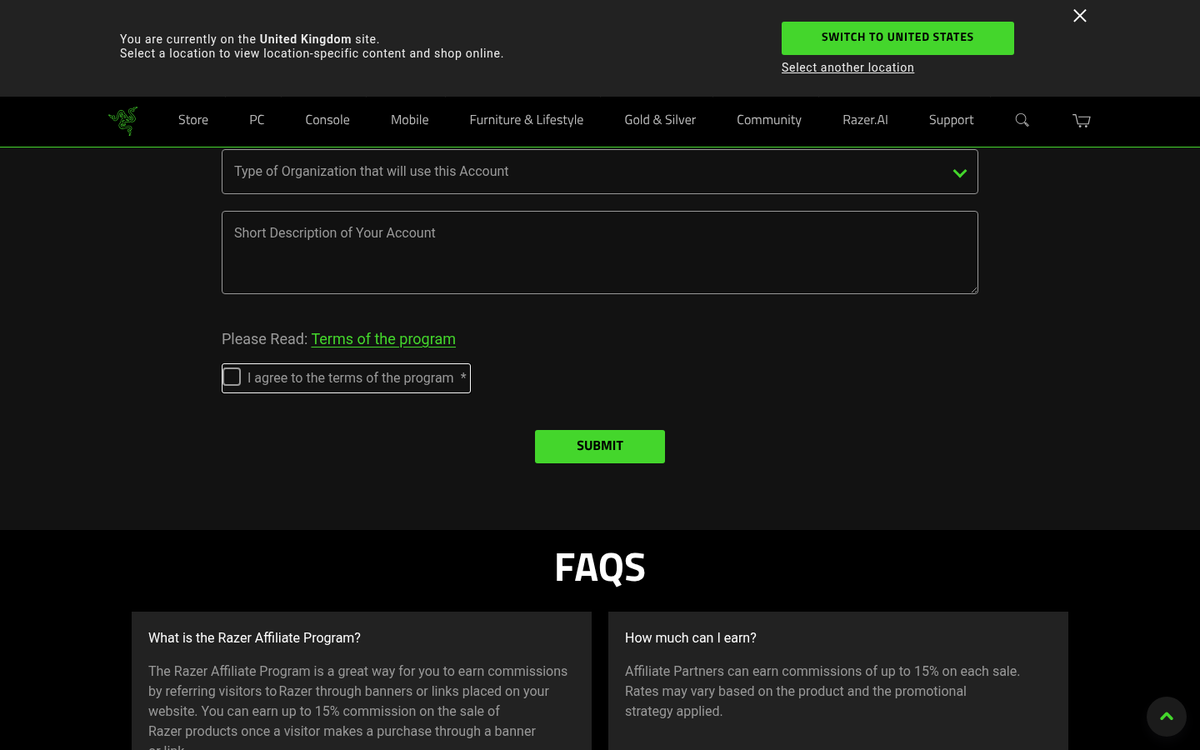Visit the Community section
Viewport: 1200px width, 750px height.
(769, 120)
